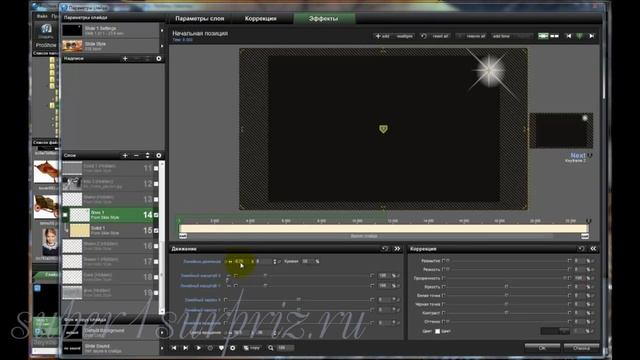Expand the Движение panel with the double arrows
Viewport: 640px width, 360px height.
coord(397,249)
